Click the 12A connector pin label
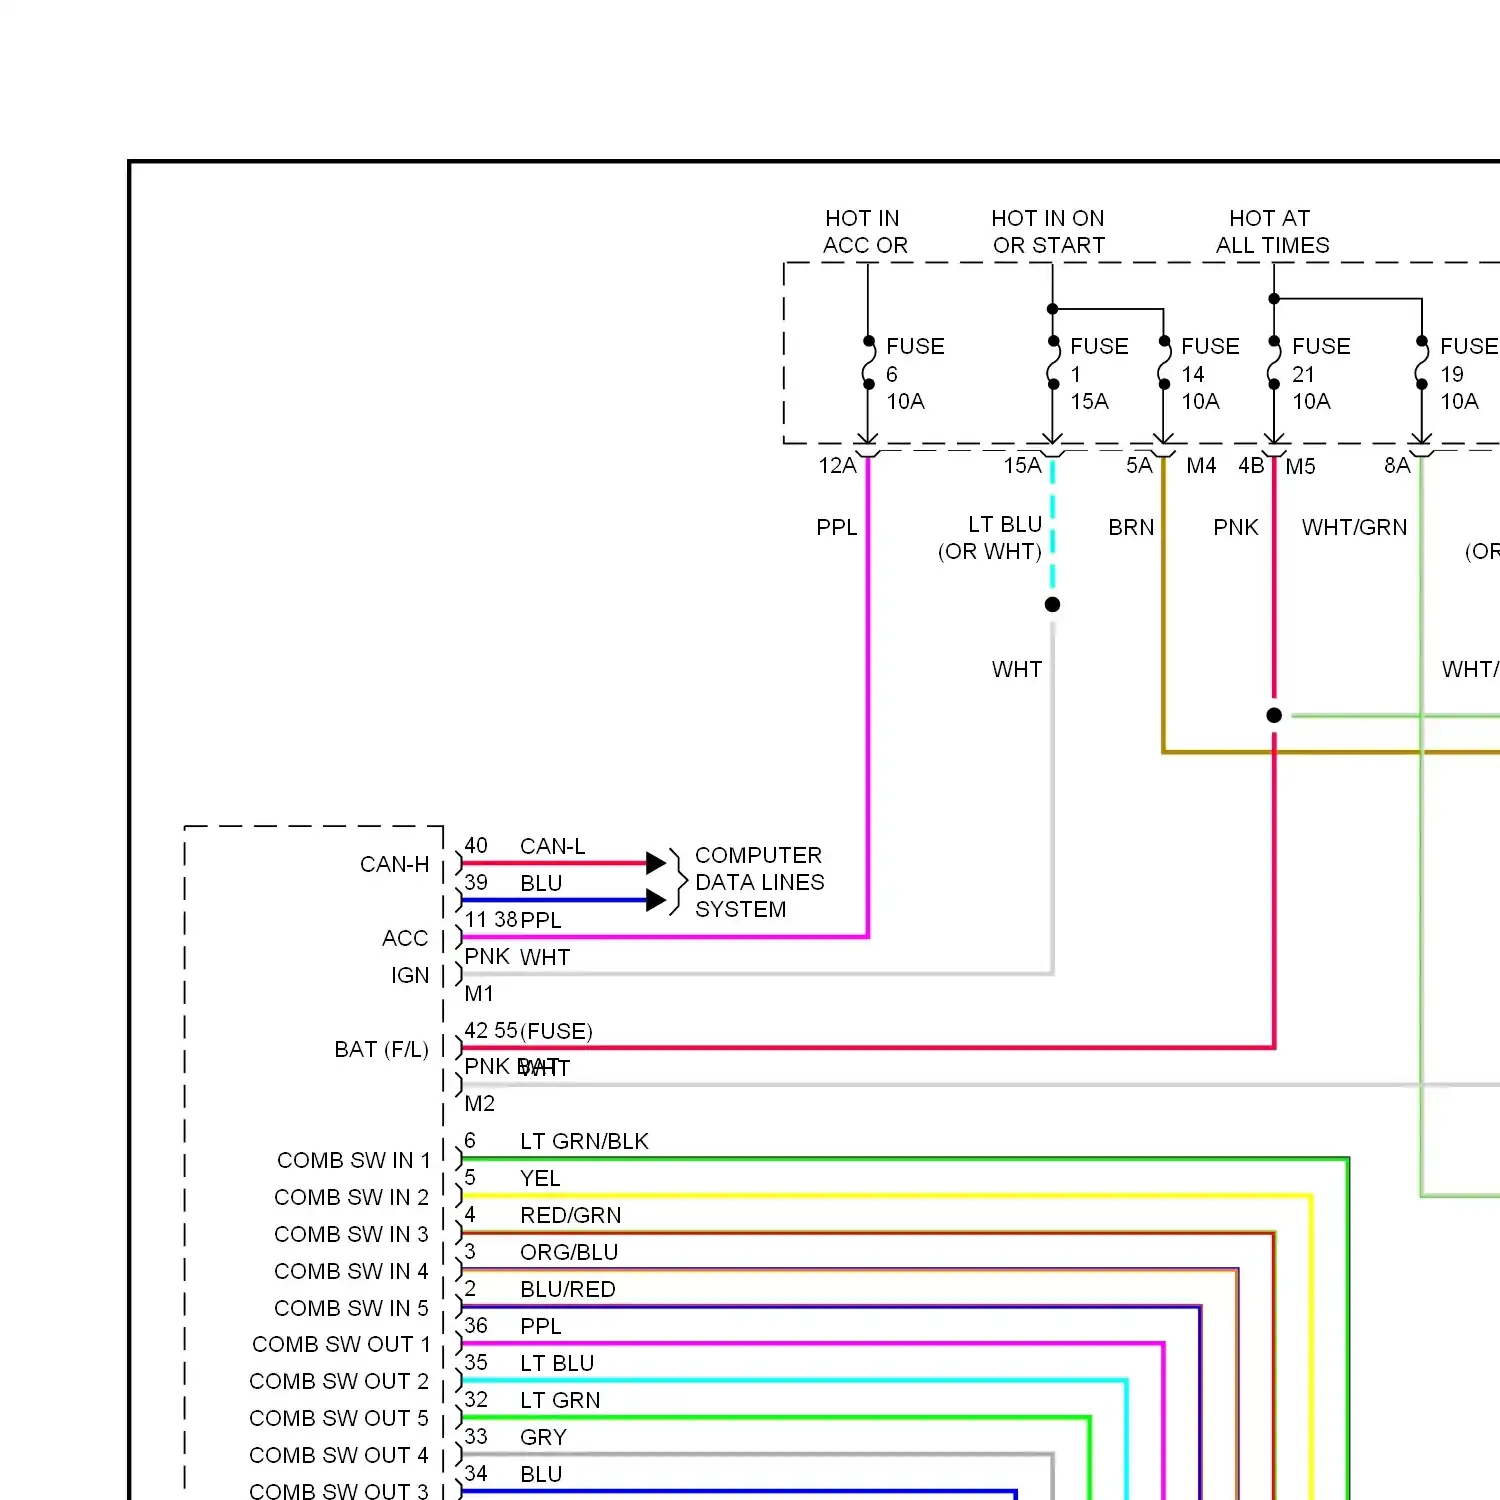Image resolution: width=1500 pixels, height=1500 pixels. 838,466
